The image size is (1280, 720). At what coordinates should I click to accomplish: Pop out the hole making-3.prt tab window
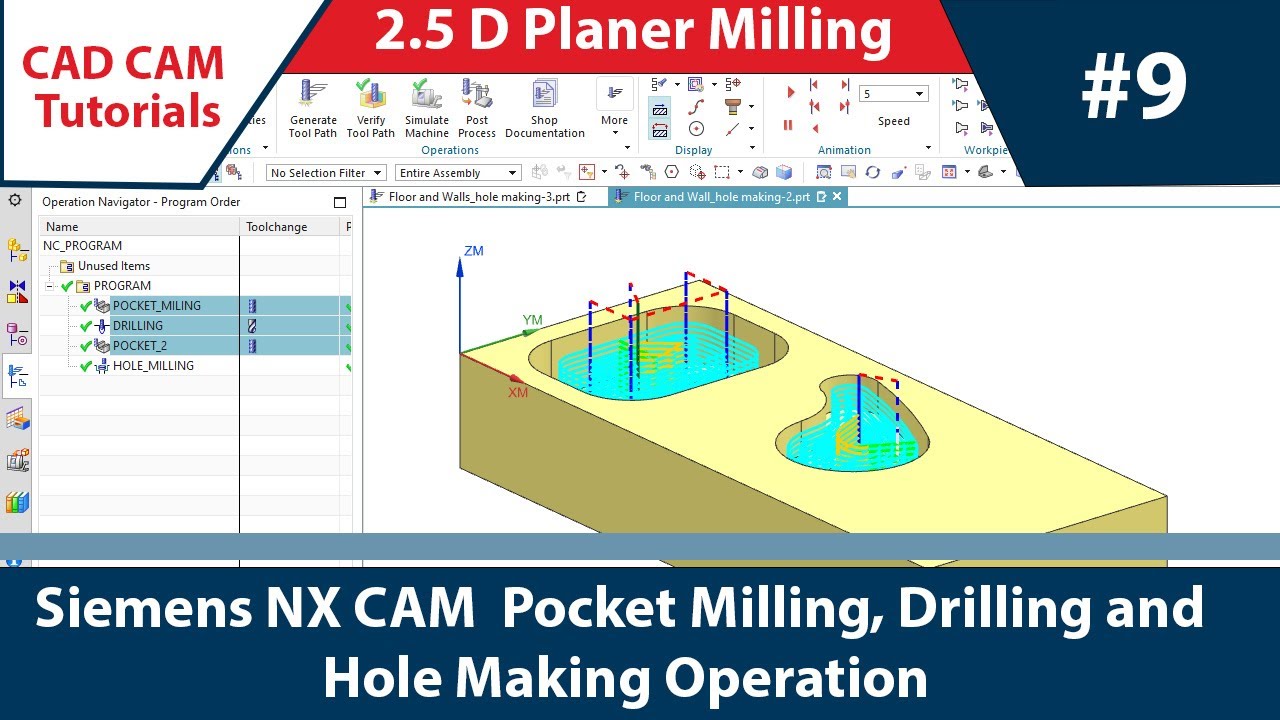582,197
